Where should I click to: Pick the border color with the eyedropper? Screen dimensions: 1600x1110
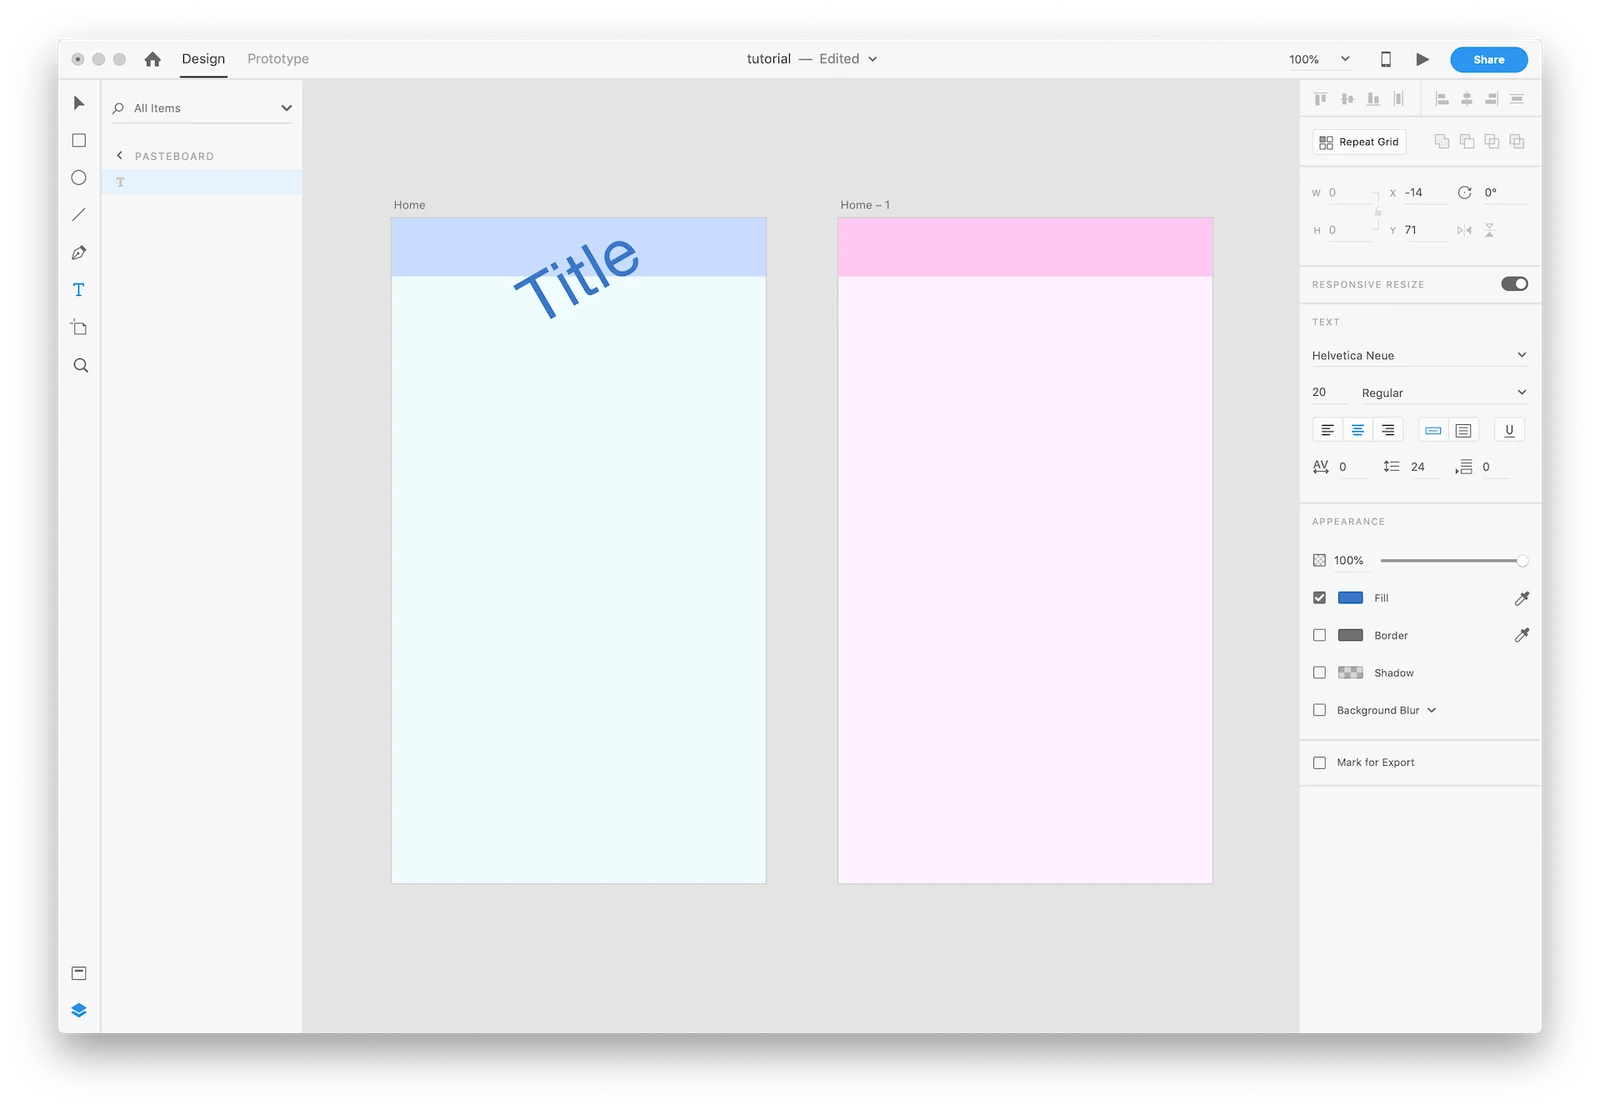(x=1522, y=635)
